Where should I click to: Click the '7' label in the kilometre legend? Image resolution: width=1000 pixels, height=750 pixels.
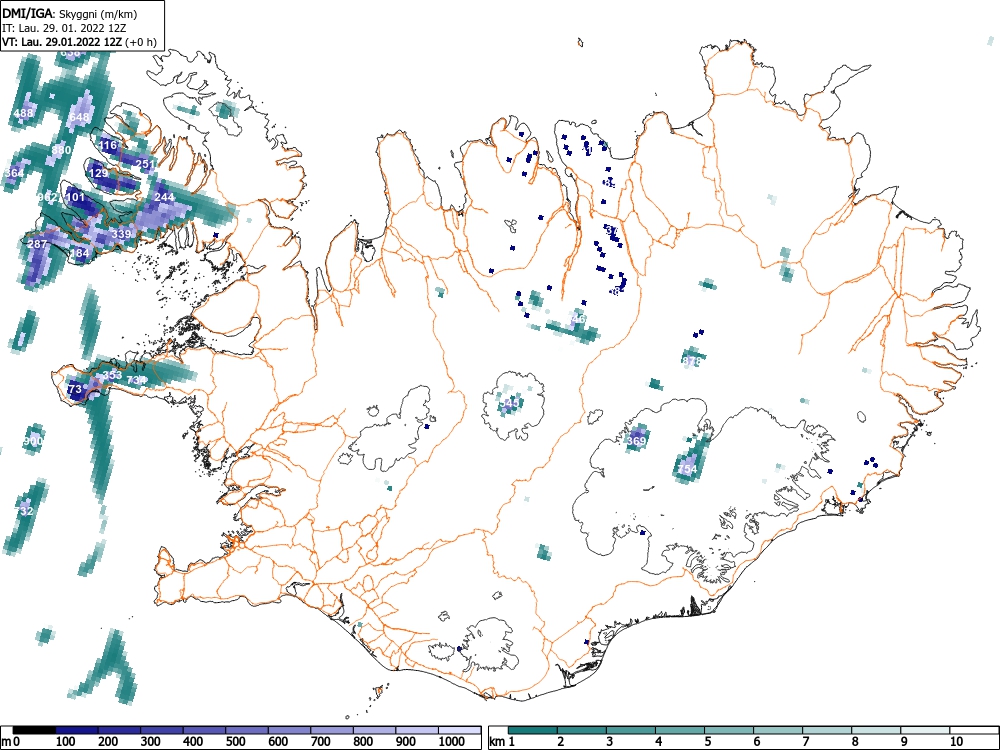(805, 742)
